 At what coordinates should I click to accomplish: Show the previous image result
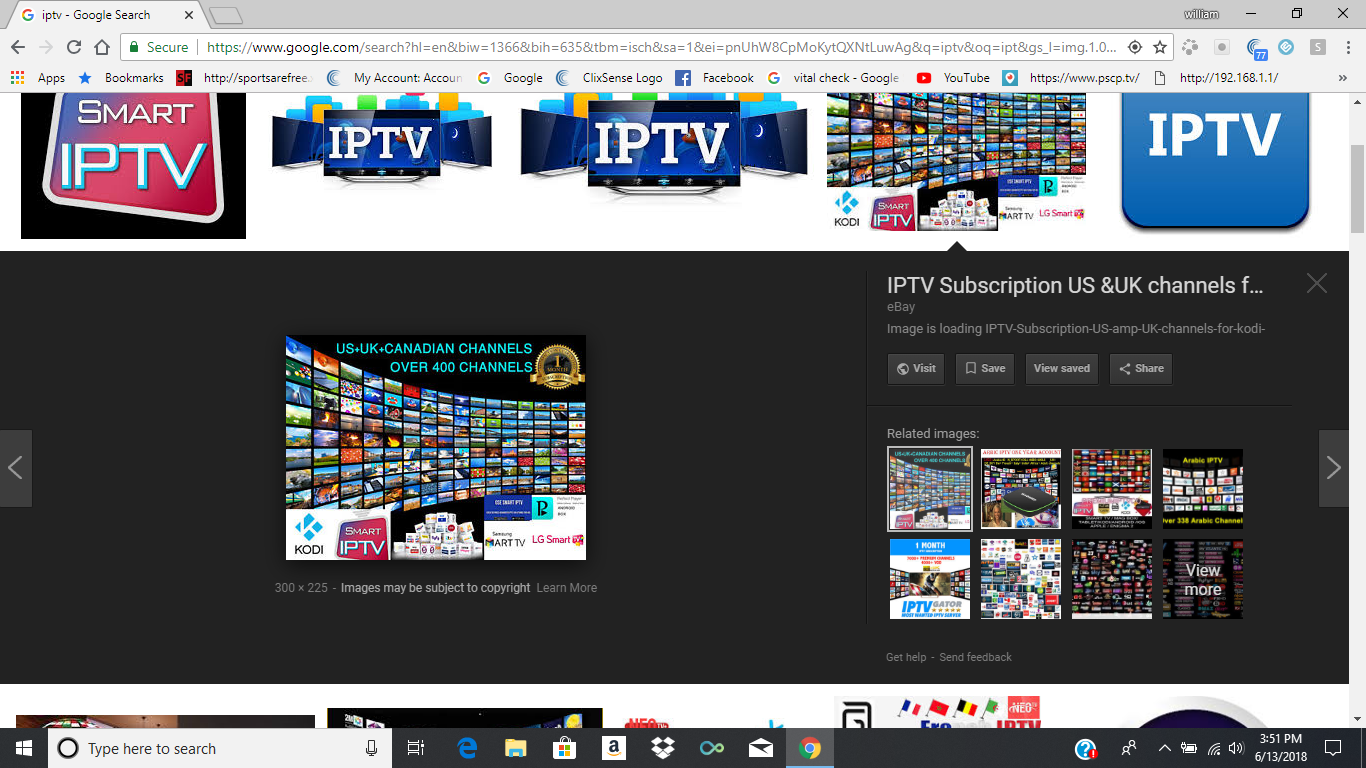tap(16, 468)
